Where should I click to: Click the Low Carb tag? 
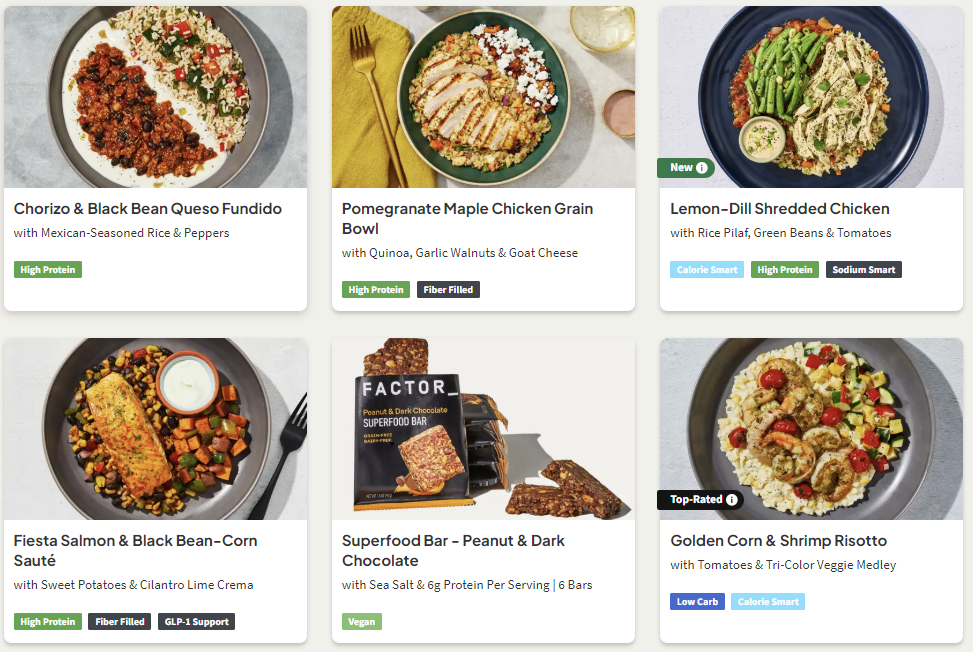pos(697,602)
